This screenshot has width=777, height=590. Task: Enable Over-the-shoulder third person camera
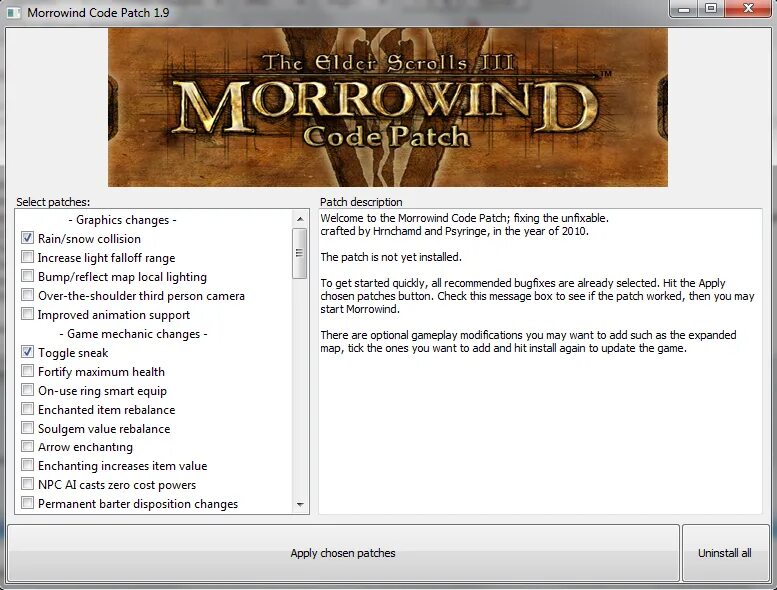click(27, 295)
